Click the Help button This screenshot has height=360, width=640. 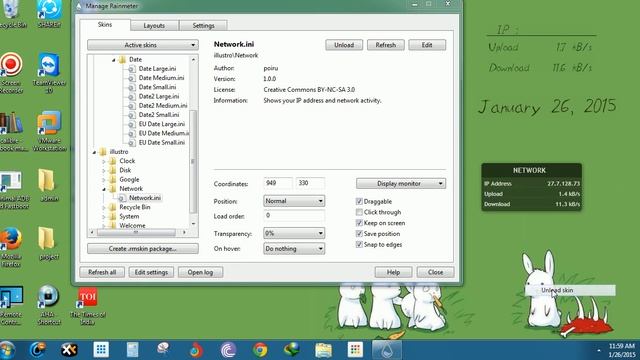point(393,272)
